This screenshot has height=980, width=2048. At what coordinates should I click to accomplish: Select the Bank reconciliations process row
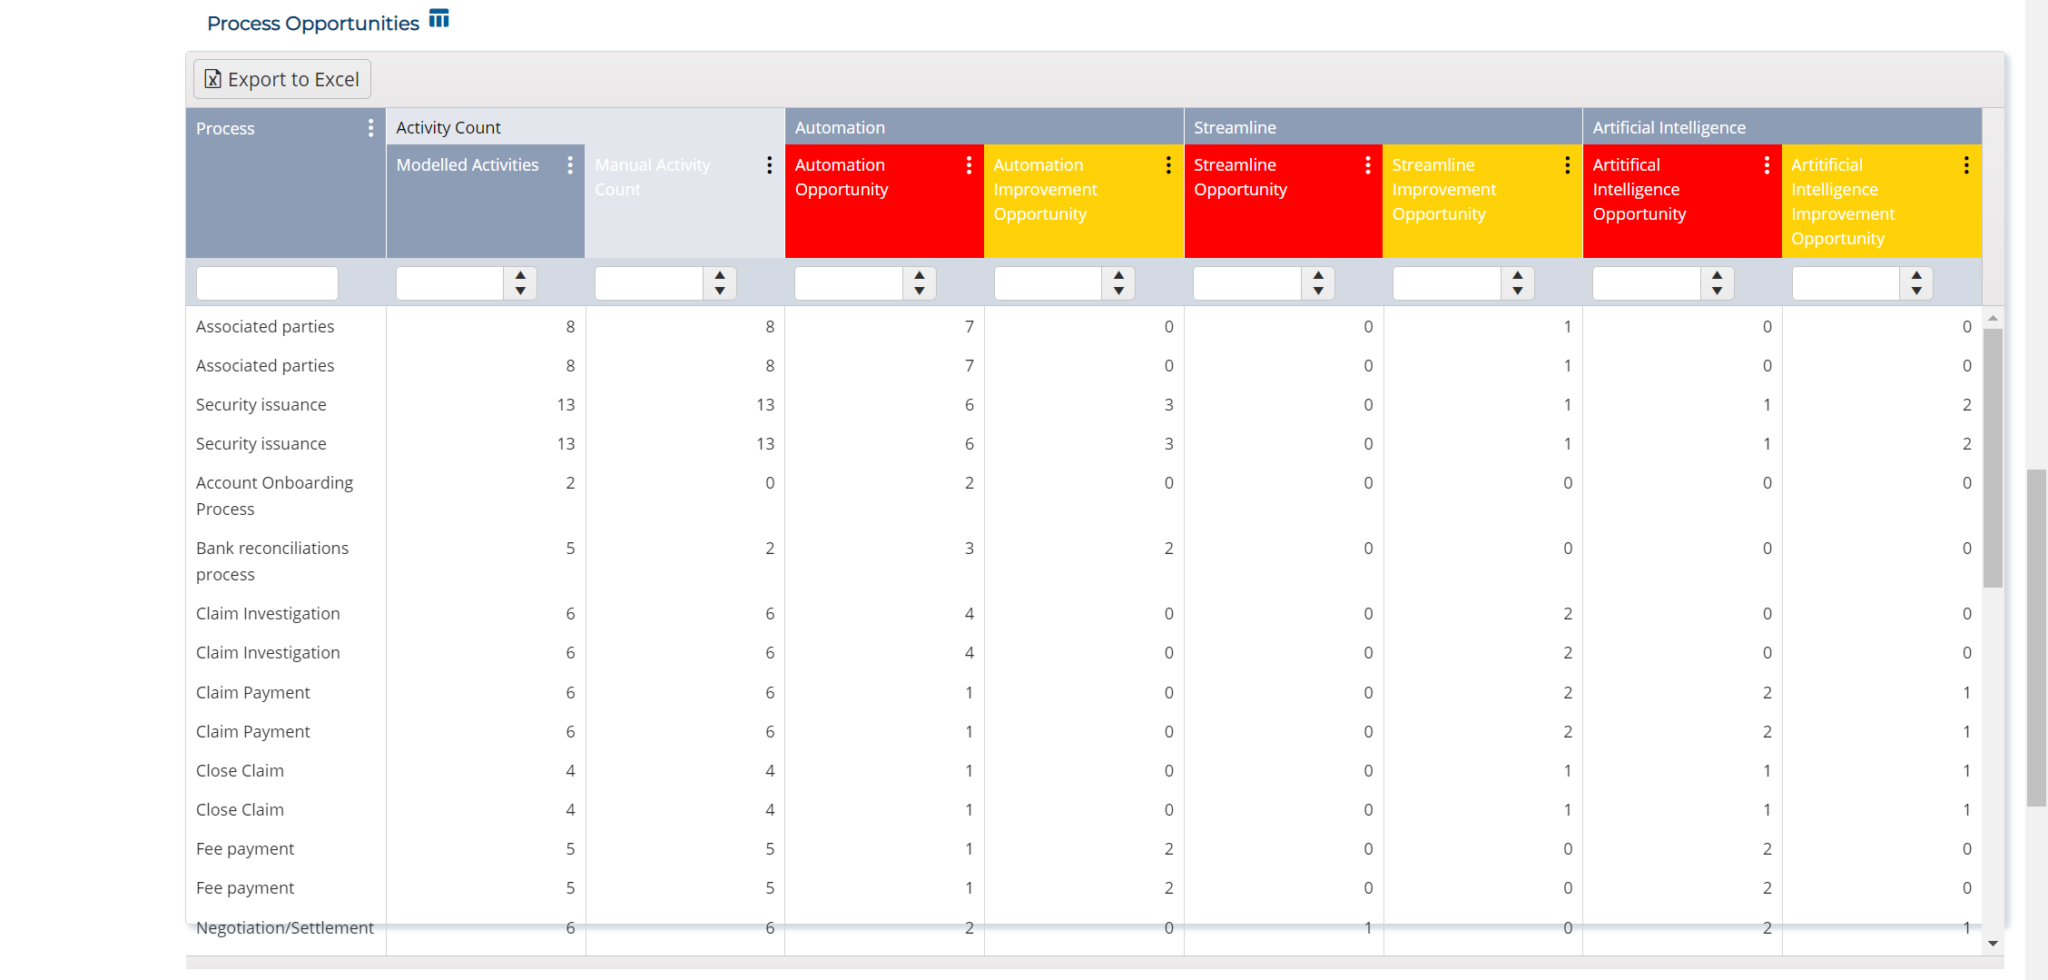click(x=272, y=561)
